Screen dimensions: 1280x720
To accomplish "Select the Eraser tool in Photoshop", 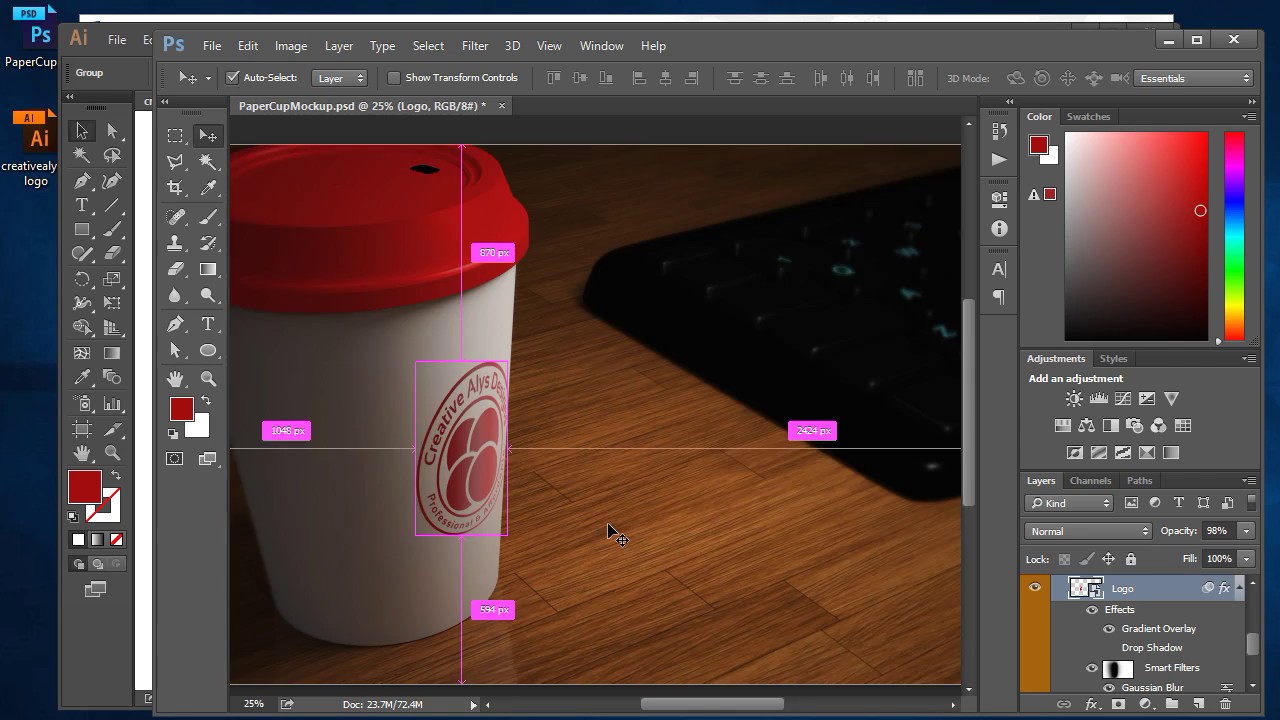I will (x=175, y=269).
